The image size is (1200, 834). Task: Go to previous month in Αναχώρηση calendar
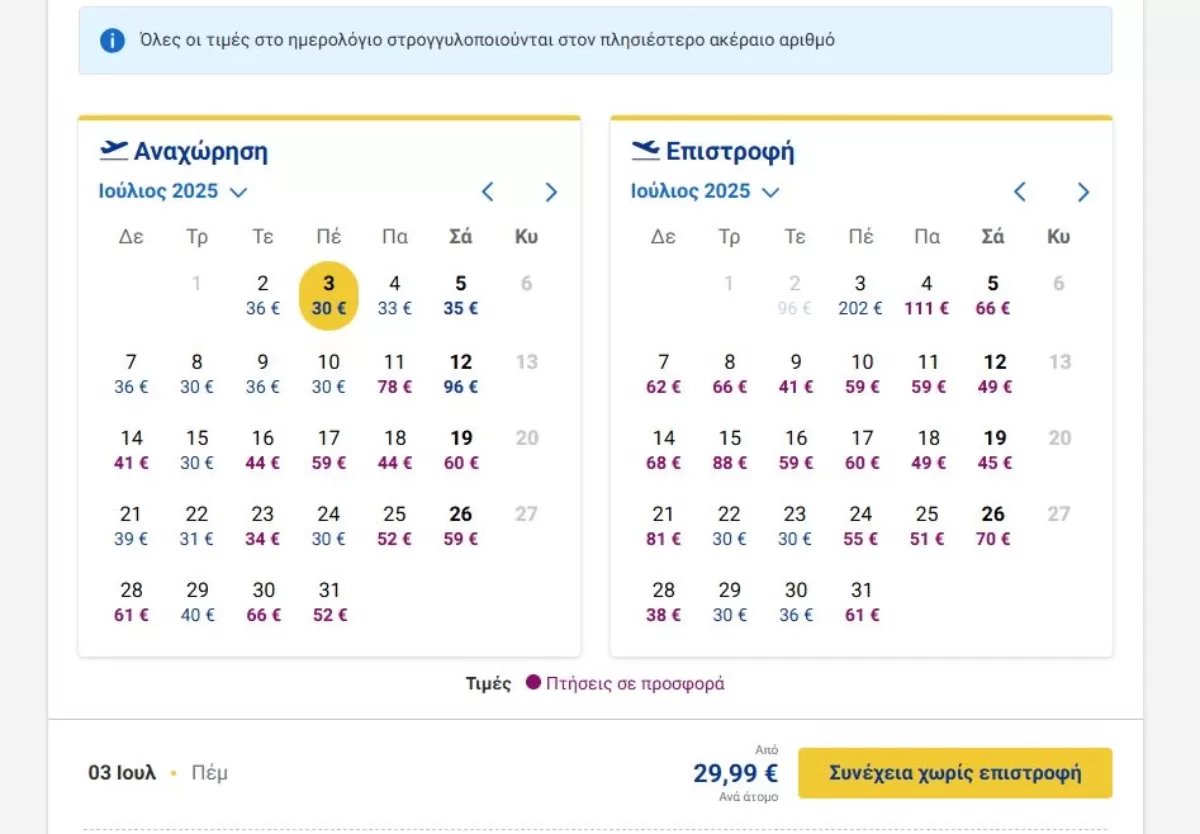488,192
